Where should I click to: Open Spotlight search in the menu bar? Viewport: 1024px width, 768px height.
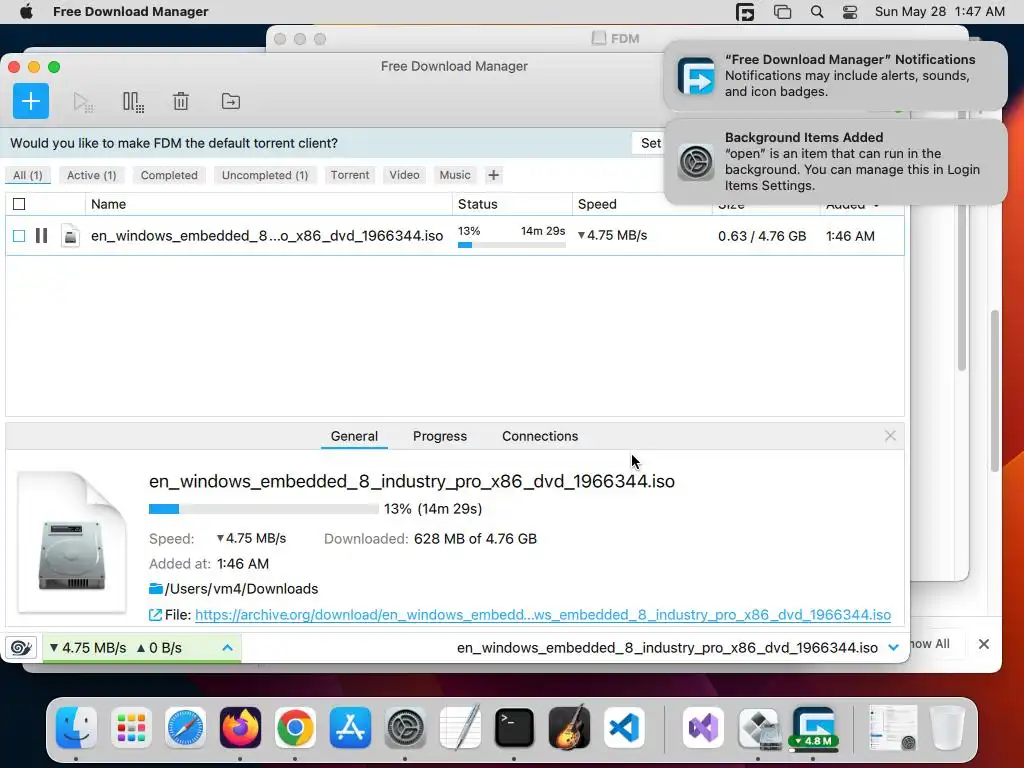[816, 12]
